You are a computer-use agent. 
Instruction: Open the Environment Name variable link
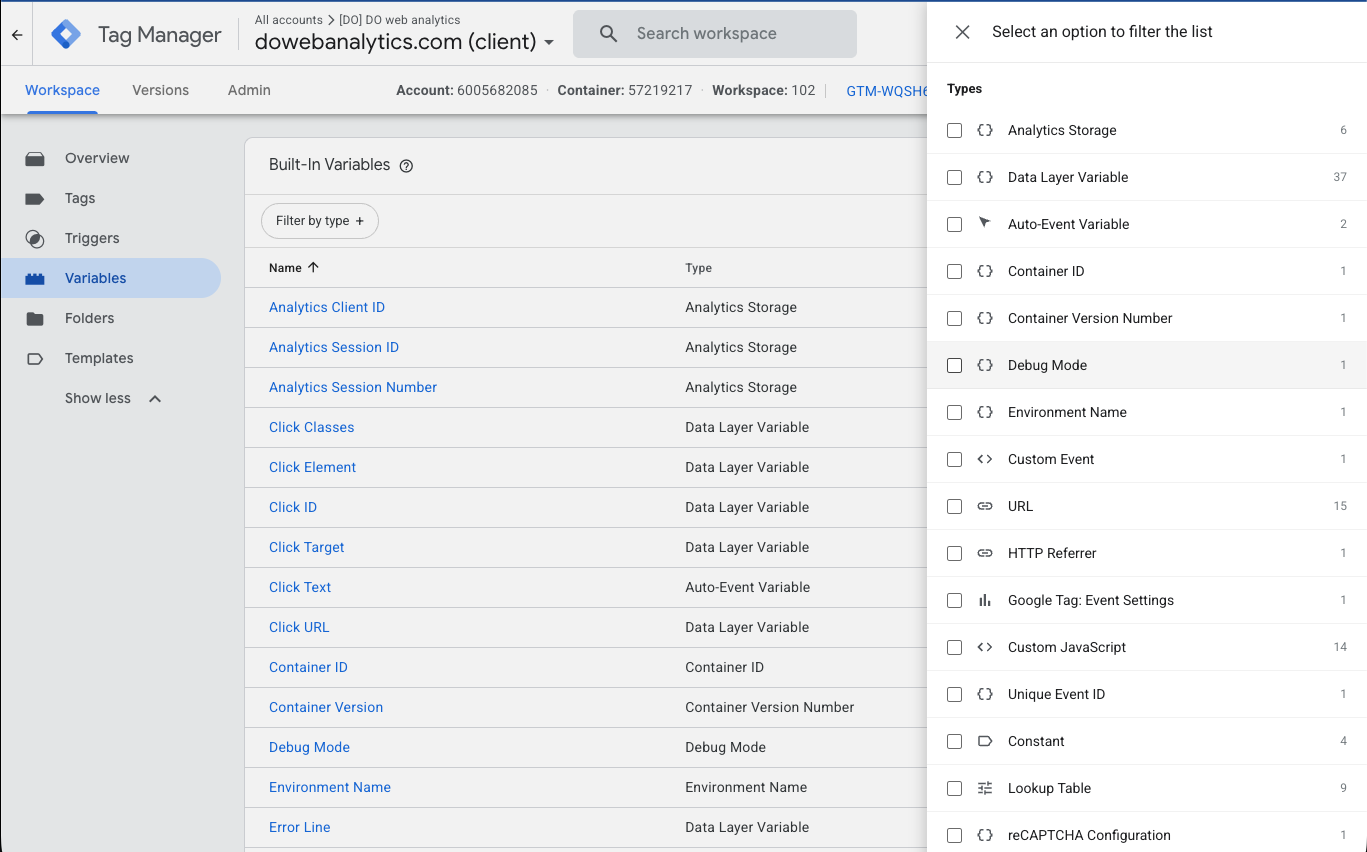click(x=330, y=787)
